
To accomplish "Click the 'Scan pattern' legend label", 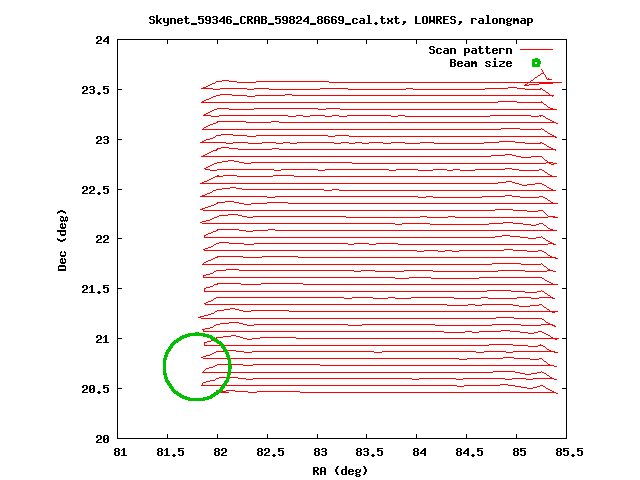I will click(470, 50).
